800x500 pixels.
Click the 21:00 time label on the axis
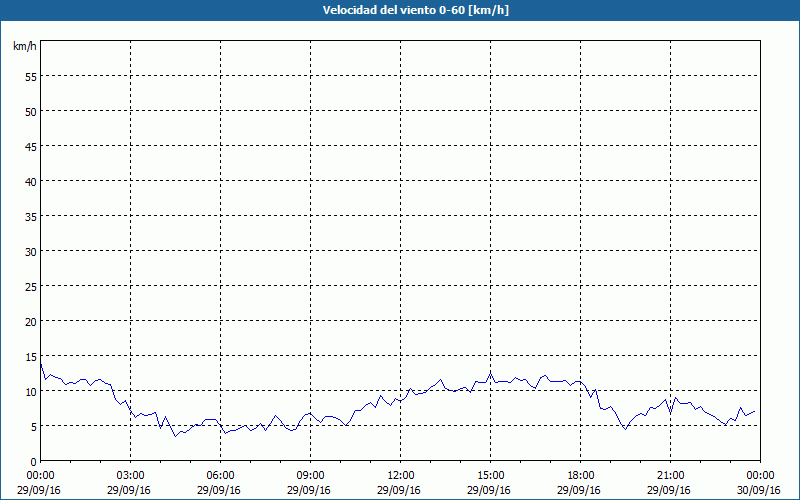click(670, 475)
